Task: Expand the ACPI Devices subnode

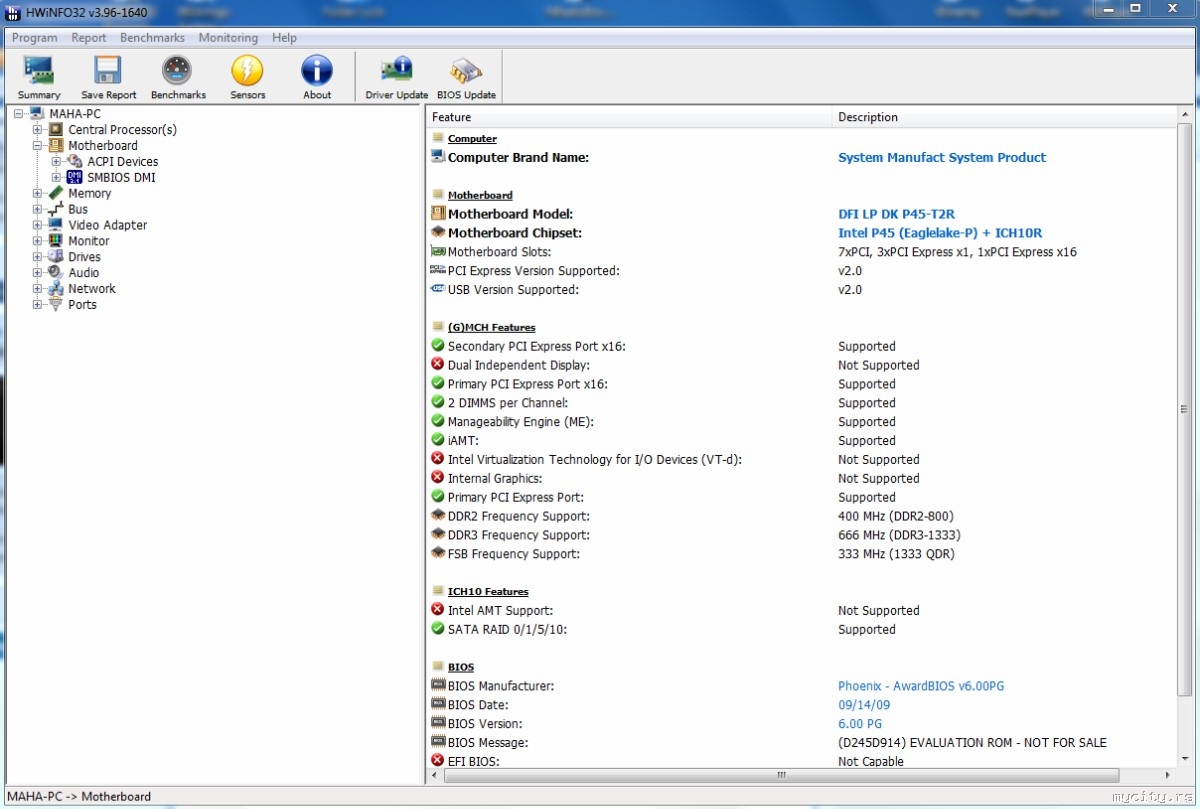Action: 56,162
